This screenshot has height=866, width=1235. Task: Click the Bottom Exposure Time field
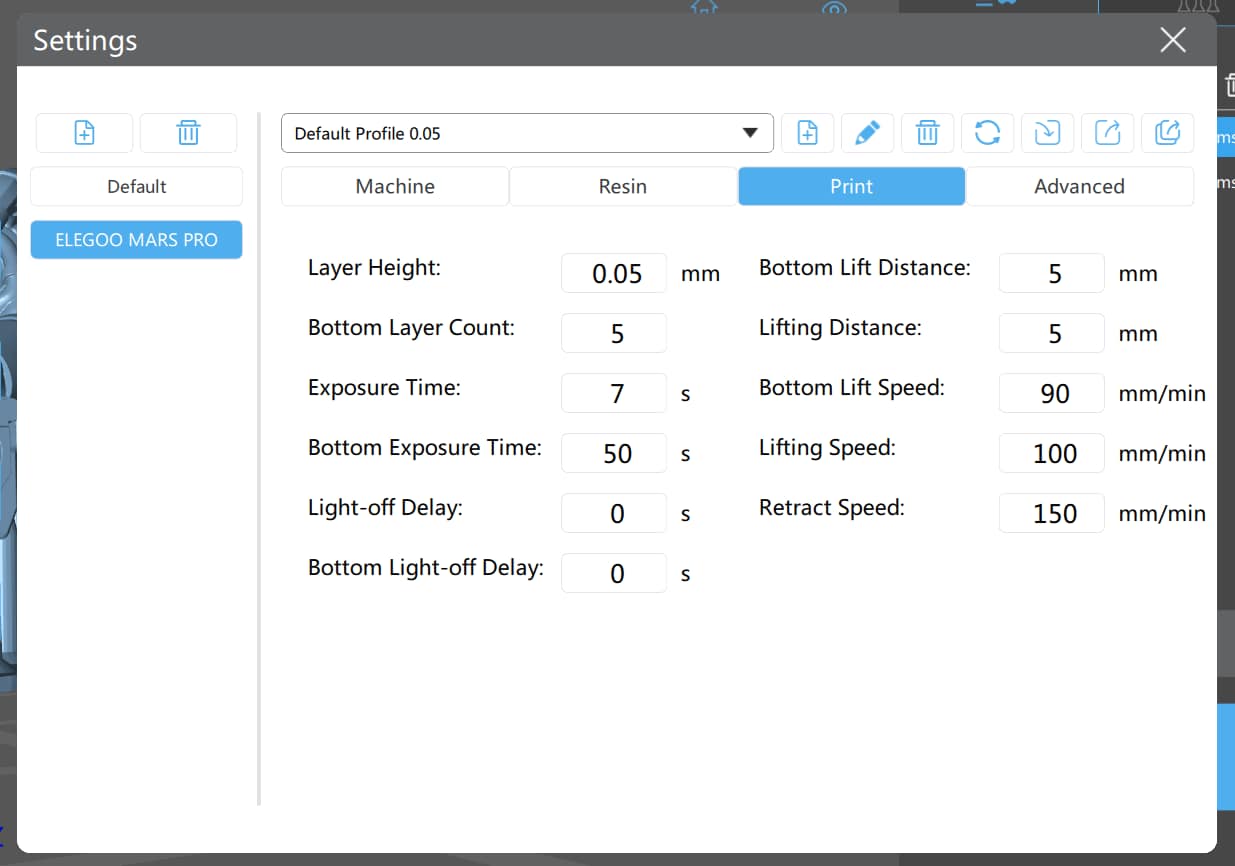[614, 453]
